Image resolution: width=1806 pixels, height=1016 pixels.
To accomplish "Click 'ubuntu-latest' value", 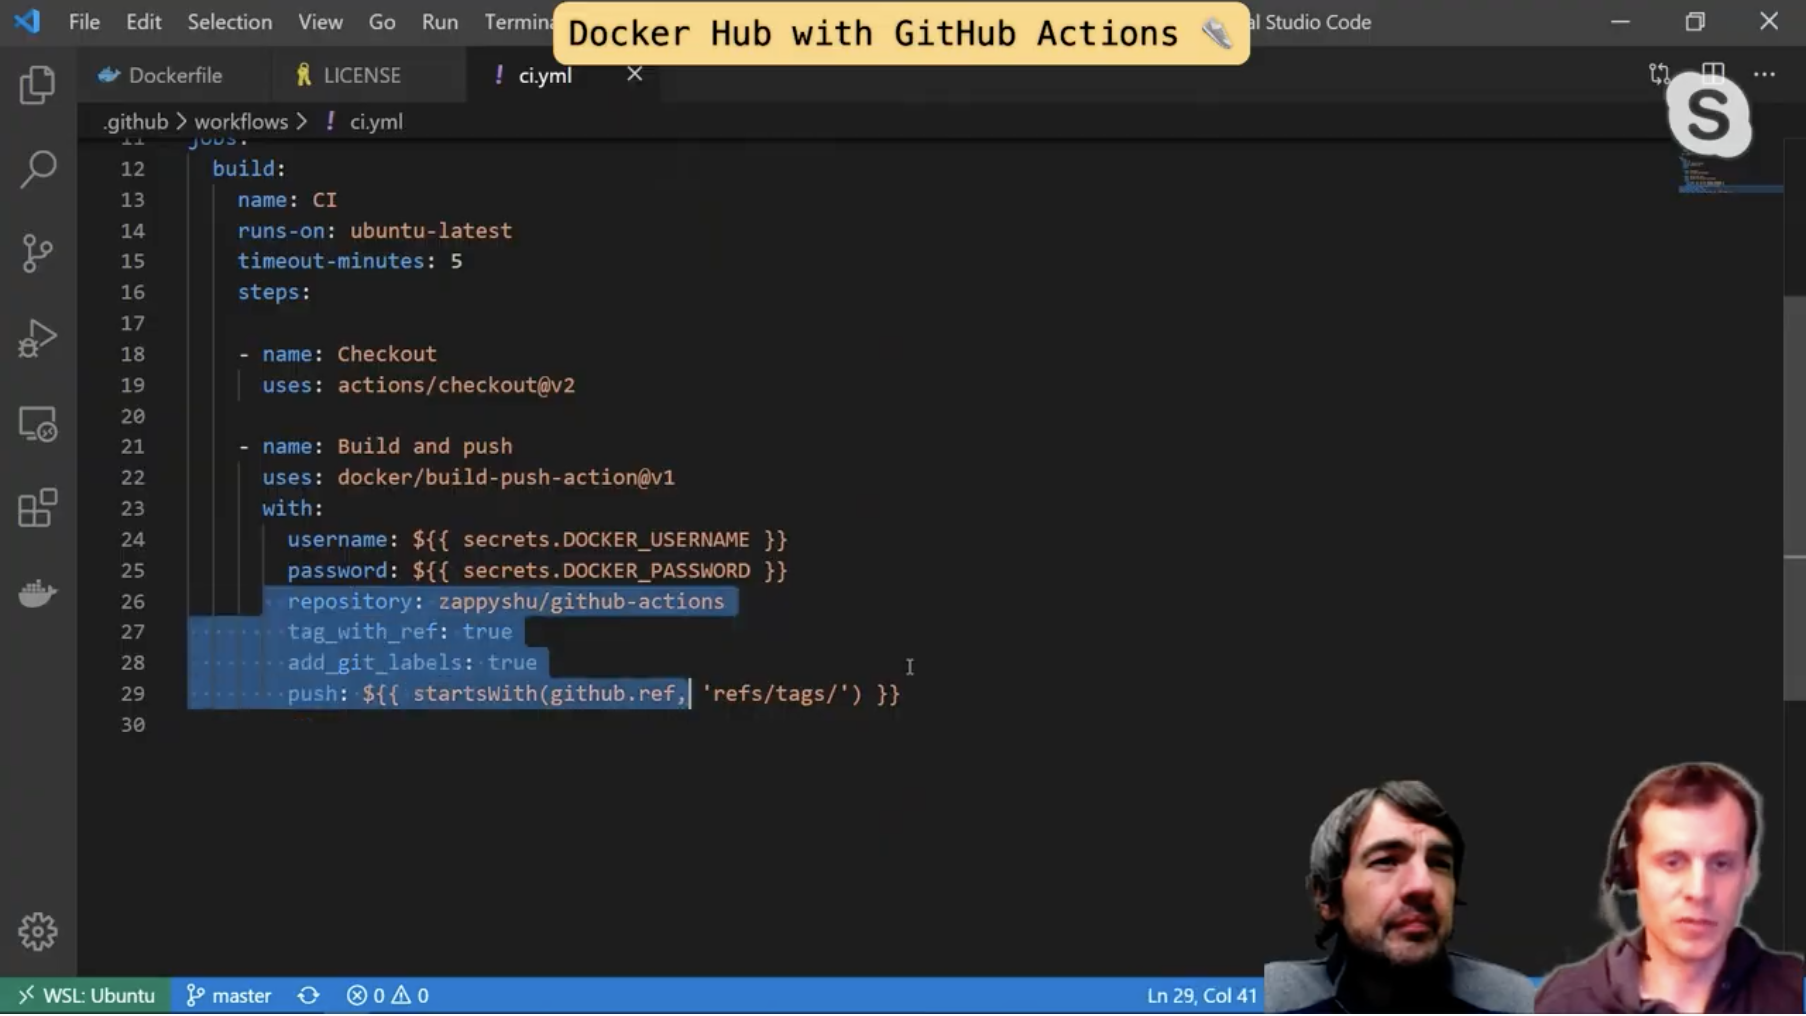I will click(x=431, y=230).
